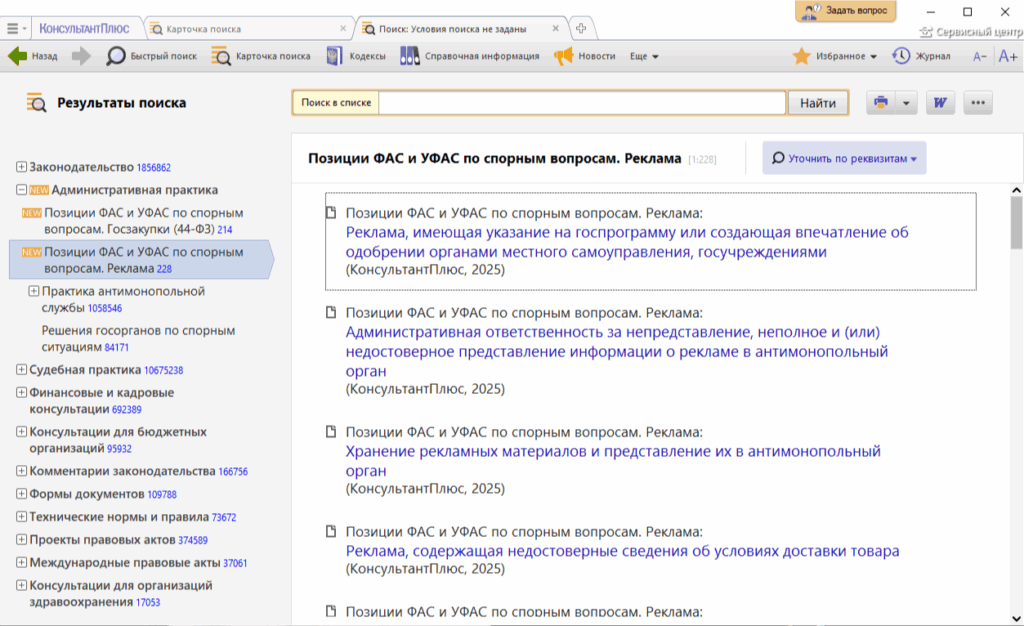Switch to the Карточка поиска tab

[x=249, y=29]
